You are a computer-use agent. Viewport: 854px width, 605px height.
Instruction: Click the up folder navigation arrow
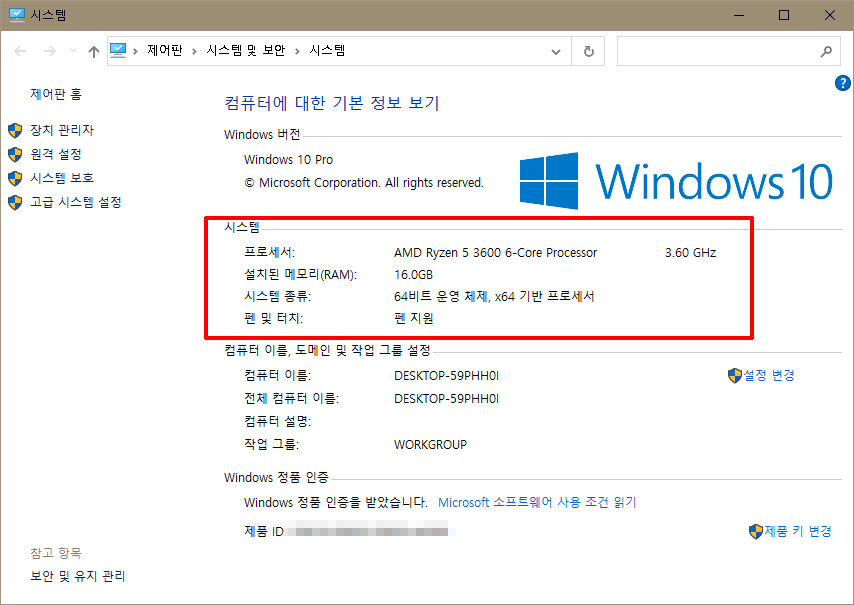(x=93, y=50)
